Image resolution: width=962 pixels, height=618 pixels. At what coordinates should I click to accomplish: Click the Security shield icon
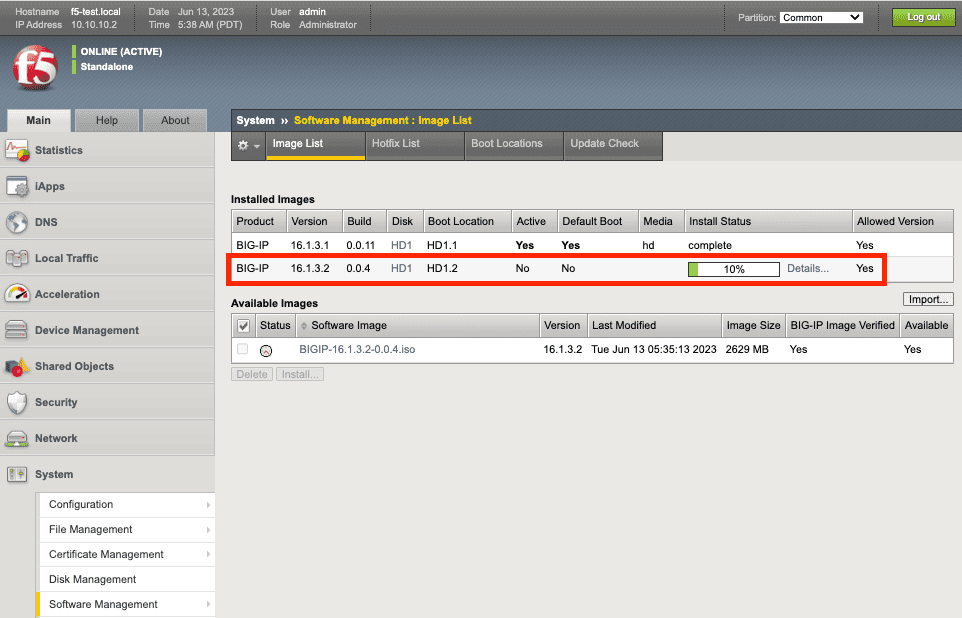coord(17,403)
